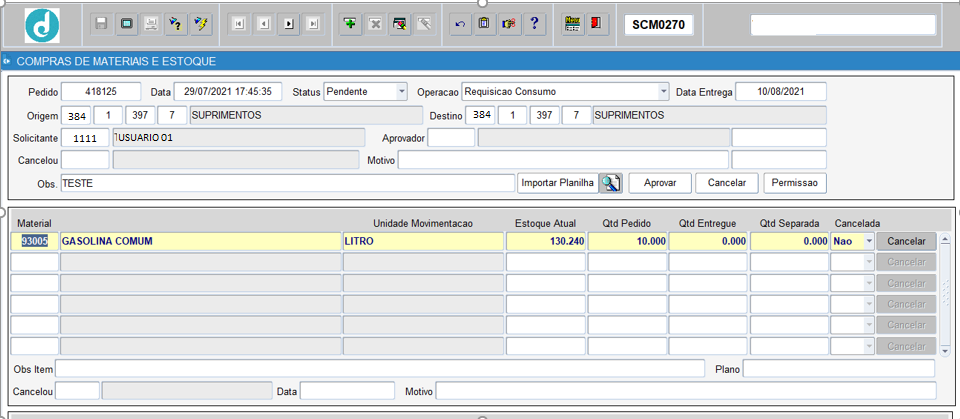Viewport: 960px width, 419px height.
Task: Click the Aprovar button
Action: pos(660,183)
